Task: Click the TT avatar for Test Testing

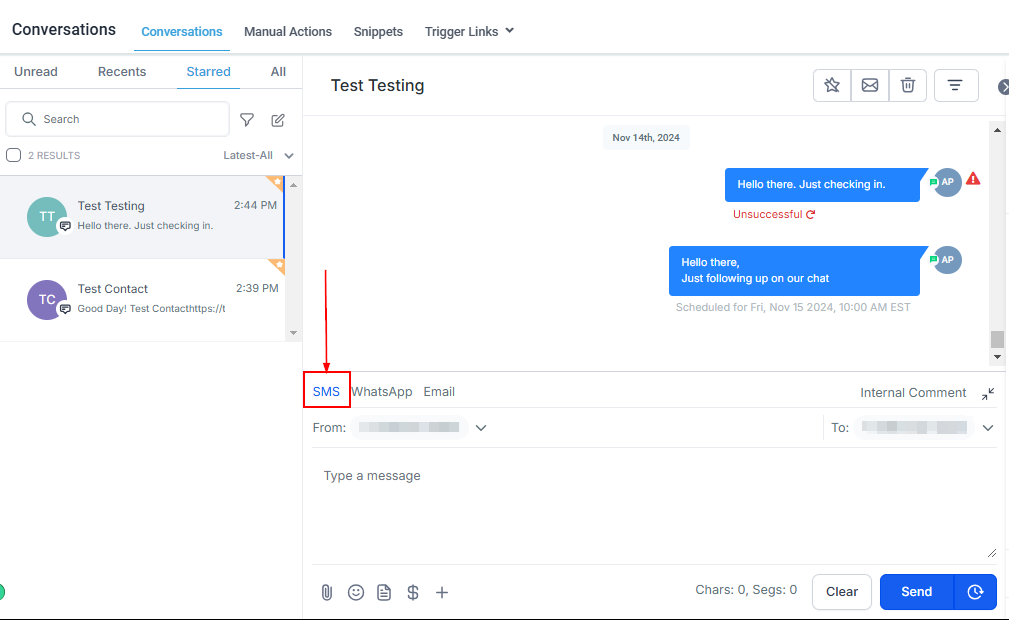Action: (46, 217)
